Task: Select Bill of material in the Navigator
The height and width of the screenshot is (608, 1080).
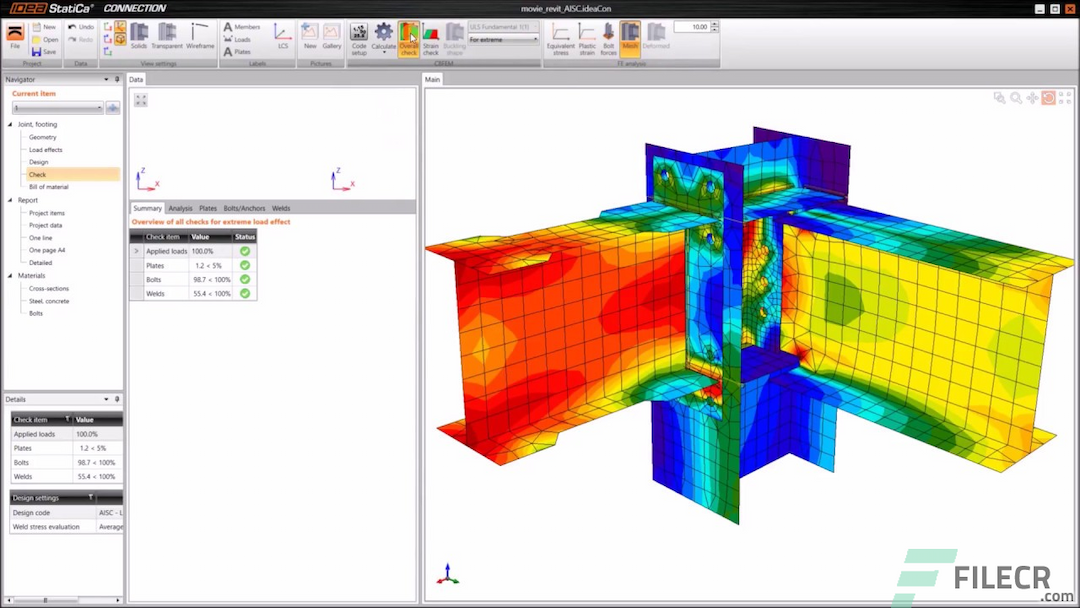Action: coord(47,187)
